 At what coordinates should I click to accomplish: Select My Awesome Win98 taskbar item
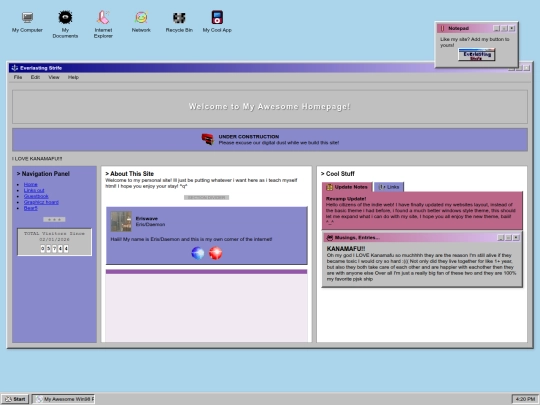[64, 399]
